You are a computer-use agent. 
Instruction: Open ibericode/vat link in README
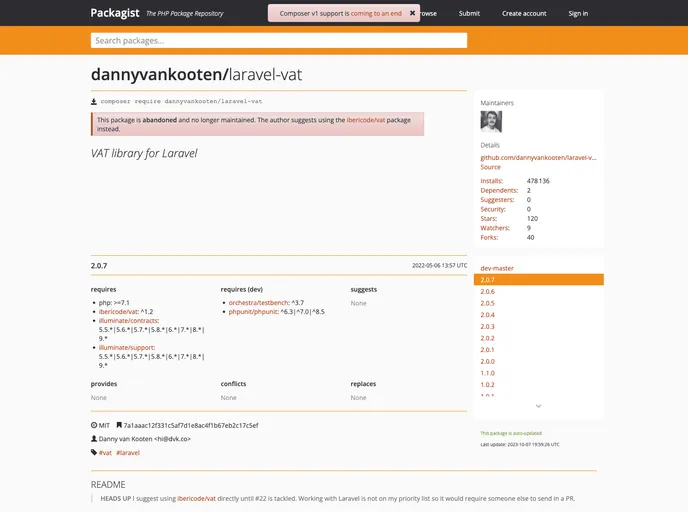pyautogui.click(x=197, y=498)
